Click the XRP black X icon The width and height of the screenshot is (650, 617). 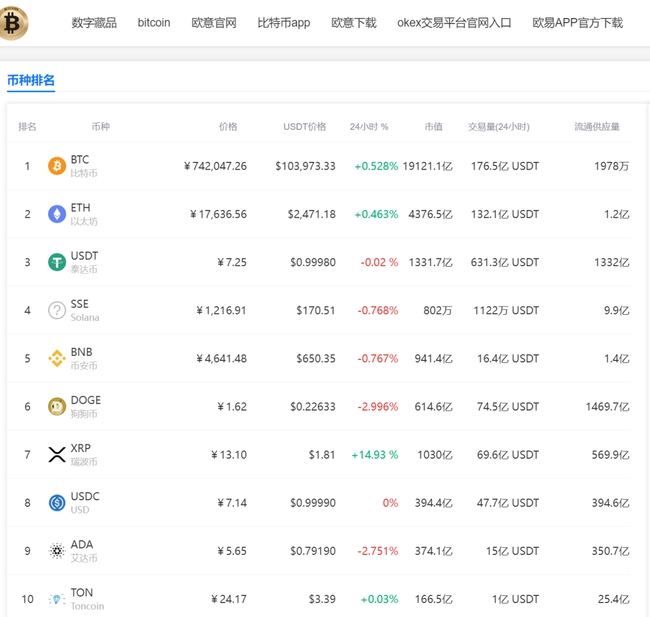[x=57, y=454]
